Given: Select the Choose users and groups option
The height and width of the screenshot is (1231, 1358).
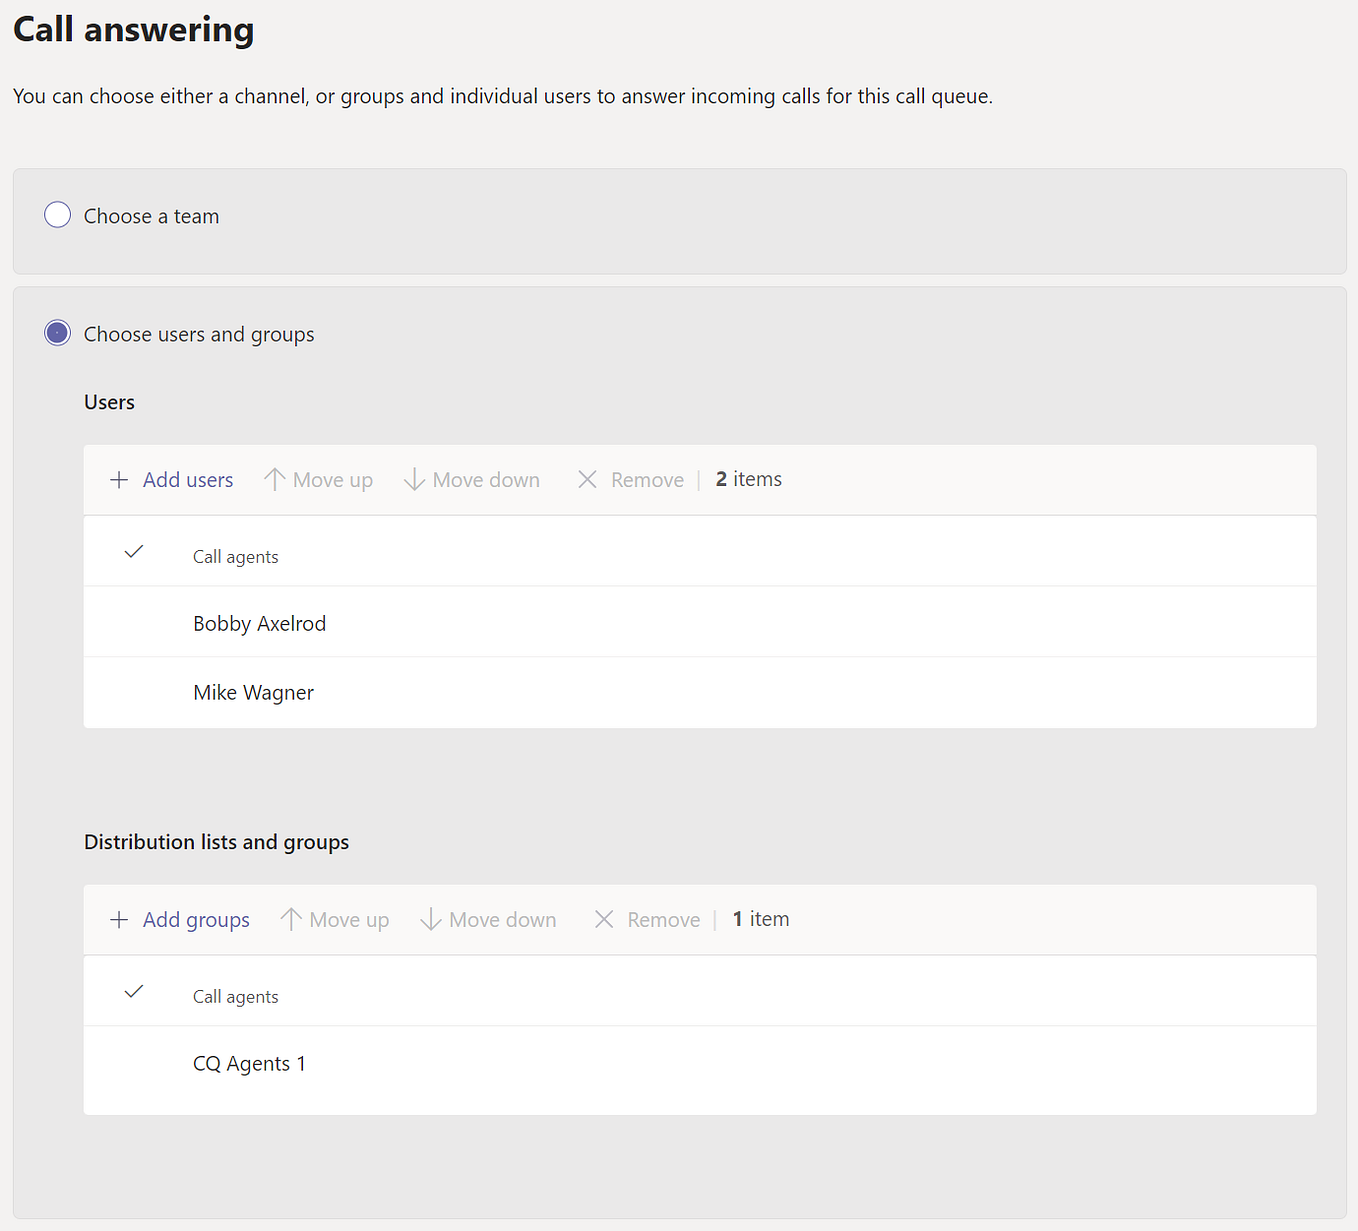Looking at the screenshot, I should tap(57, 333).
